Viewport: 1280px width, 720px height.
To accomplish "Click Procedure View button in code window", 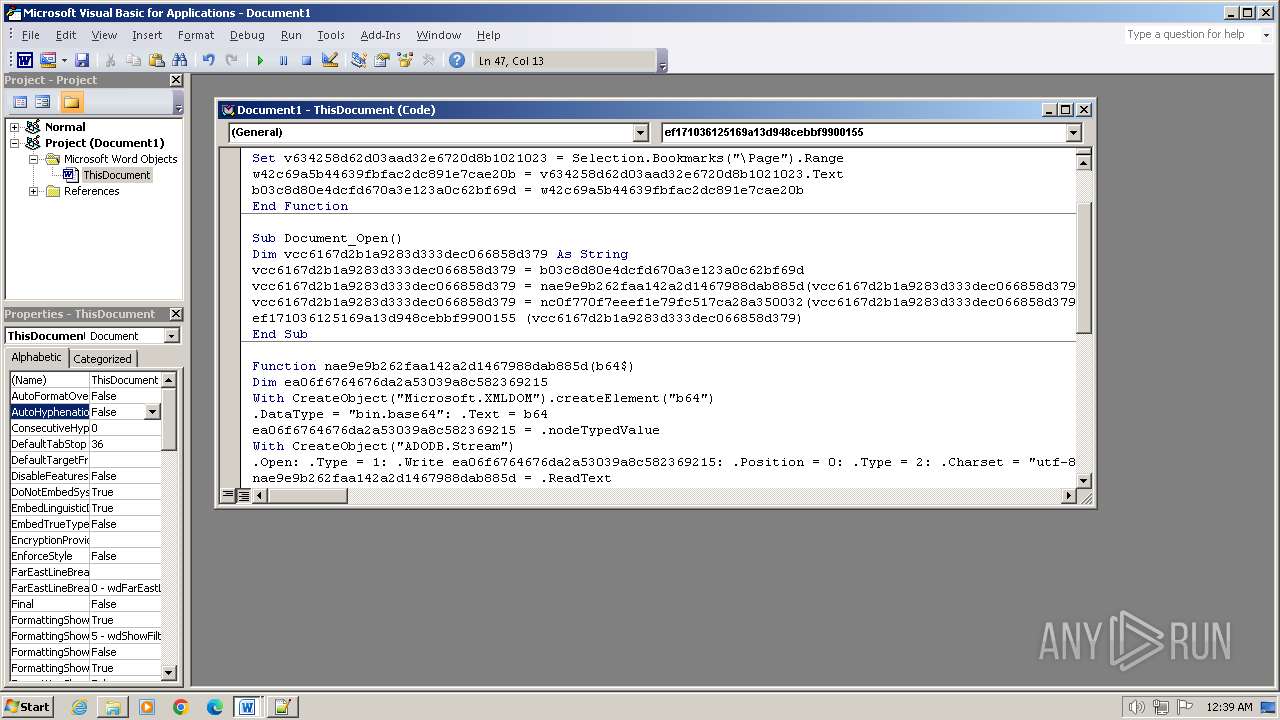I will pos(228,495).
